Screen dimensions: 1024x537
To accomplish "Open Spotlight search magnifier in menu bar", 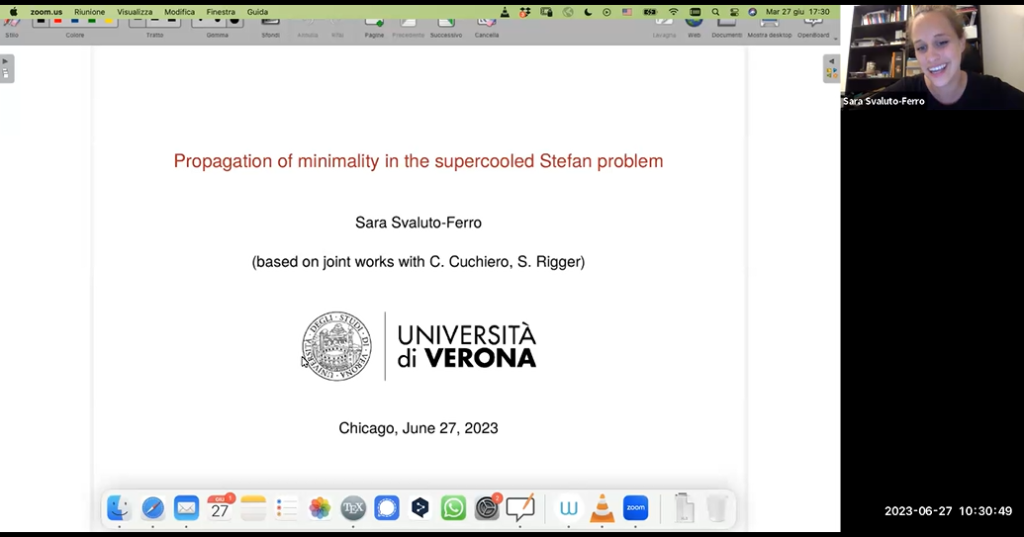I will coord(716,12).
